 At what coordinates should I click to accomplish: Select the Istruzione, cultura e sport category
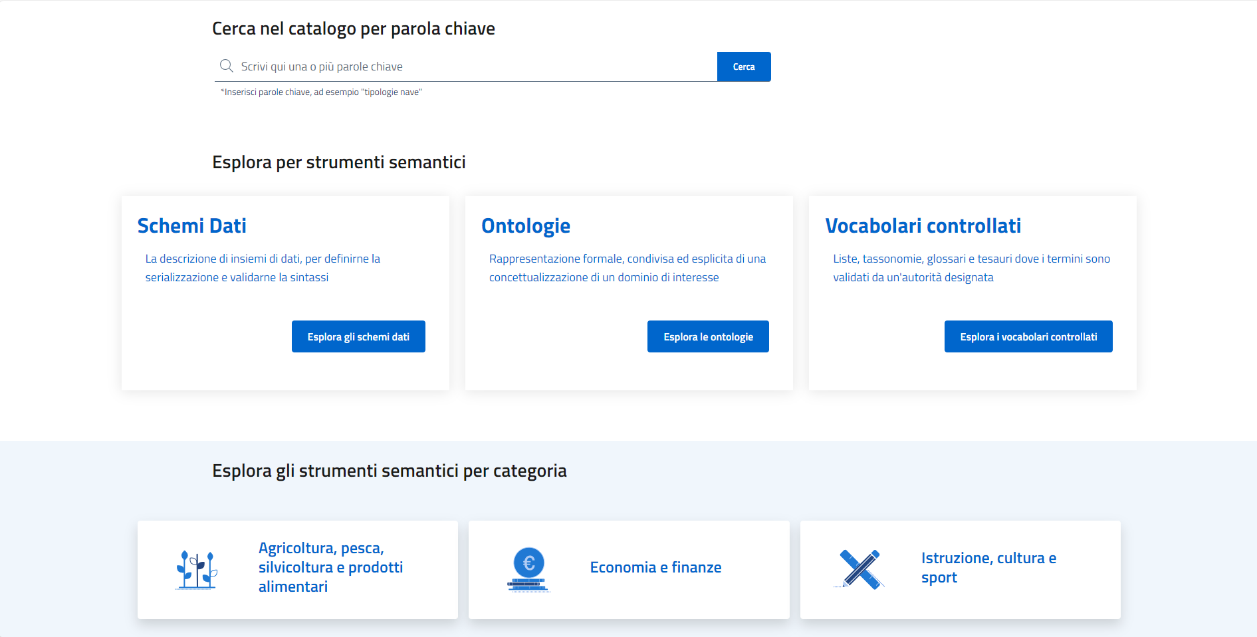point(960,568)
